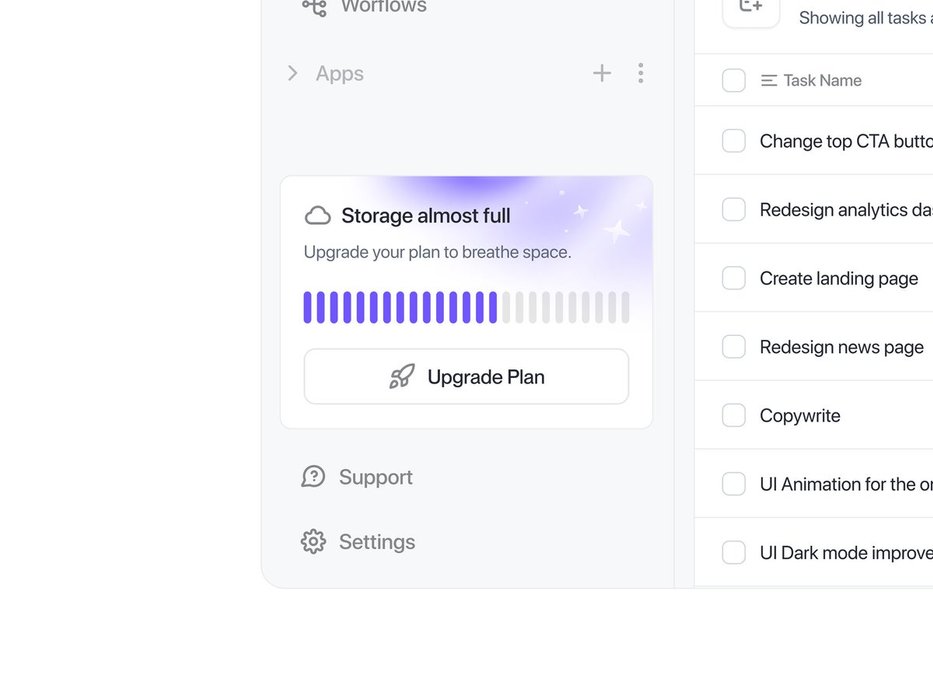Click the add folder icon button
The height and width of the screenshot is (700, 933).
point(751,8)
